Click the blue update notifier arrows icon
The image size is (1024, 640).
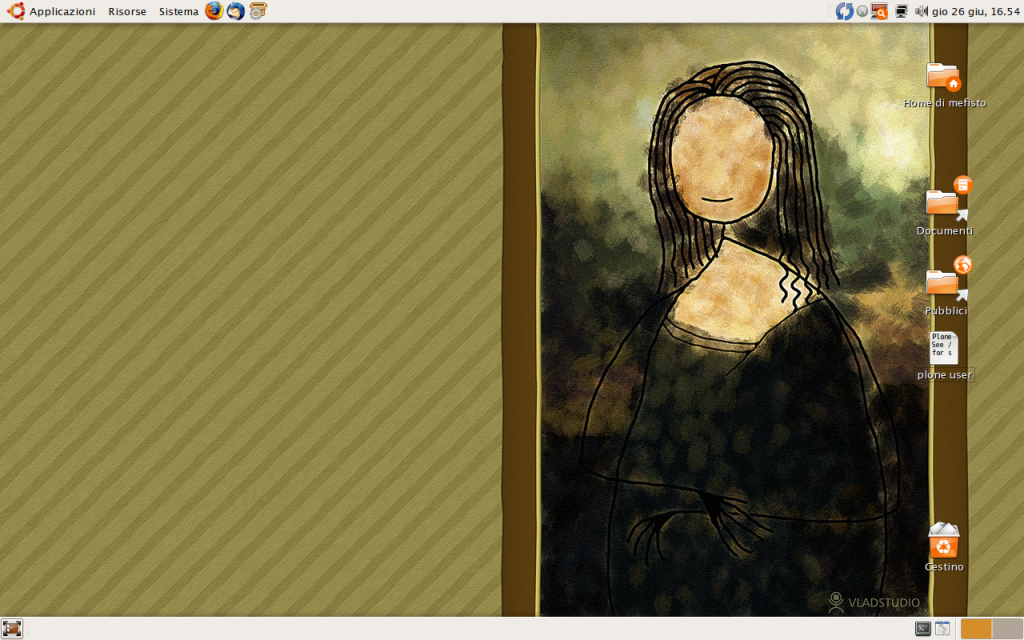coord(844,11)
